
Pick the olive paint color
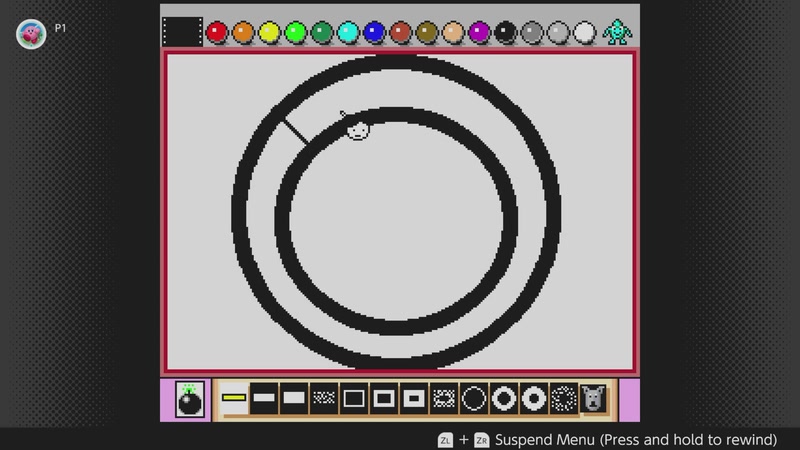[427, 32]
